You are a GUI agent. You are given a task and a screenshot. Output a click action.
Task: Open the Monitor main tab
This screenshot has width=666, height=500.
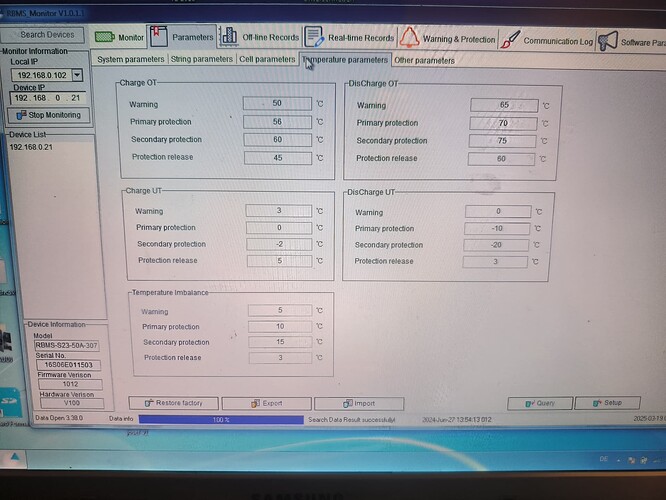coord(119,37)
